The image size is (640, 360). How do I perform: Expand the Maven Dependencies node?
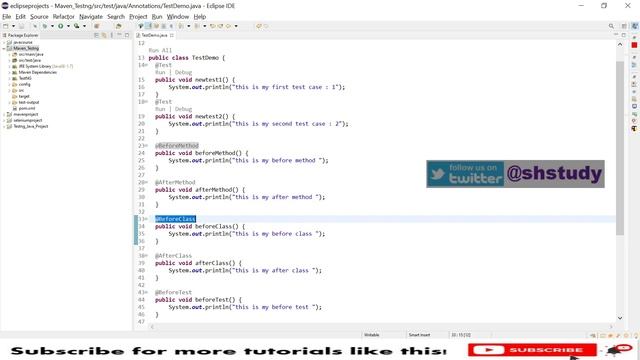click(x=9, y=72)
